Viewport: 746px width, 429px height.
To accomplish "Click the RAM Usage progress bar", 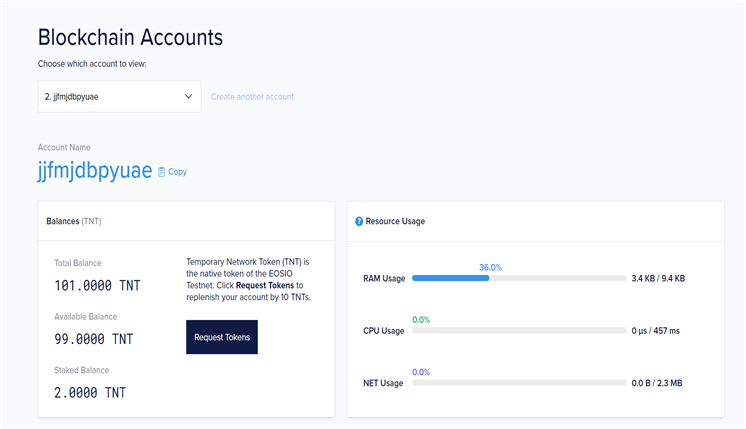I will pyautogui.click(x=517, y=278).
